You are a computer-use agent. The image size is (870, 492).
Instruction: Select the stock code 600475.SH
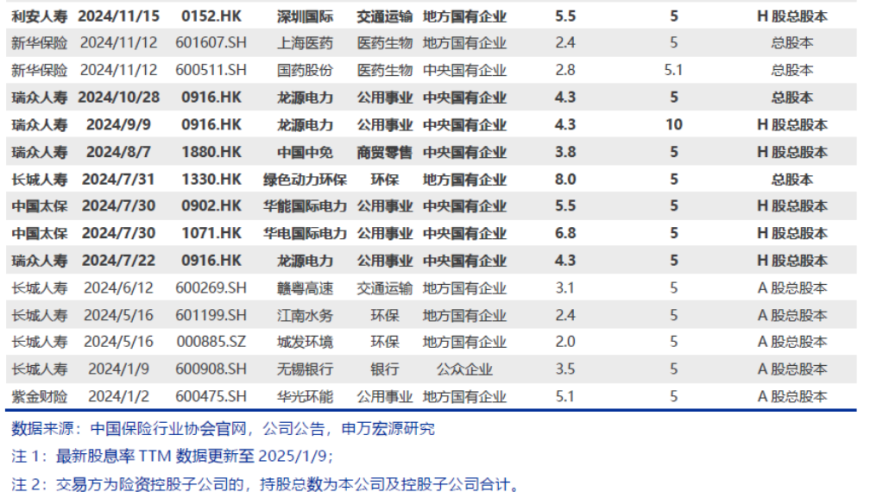click(211, 397)
